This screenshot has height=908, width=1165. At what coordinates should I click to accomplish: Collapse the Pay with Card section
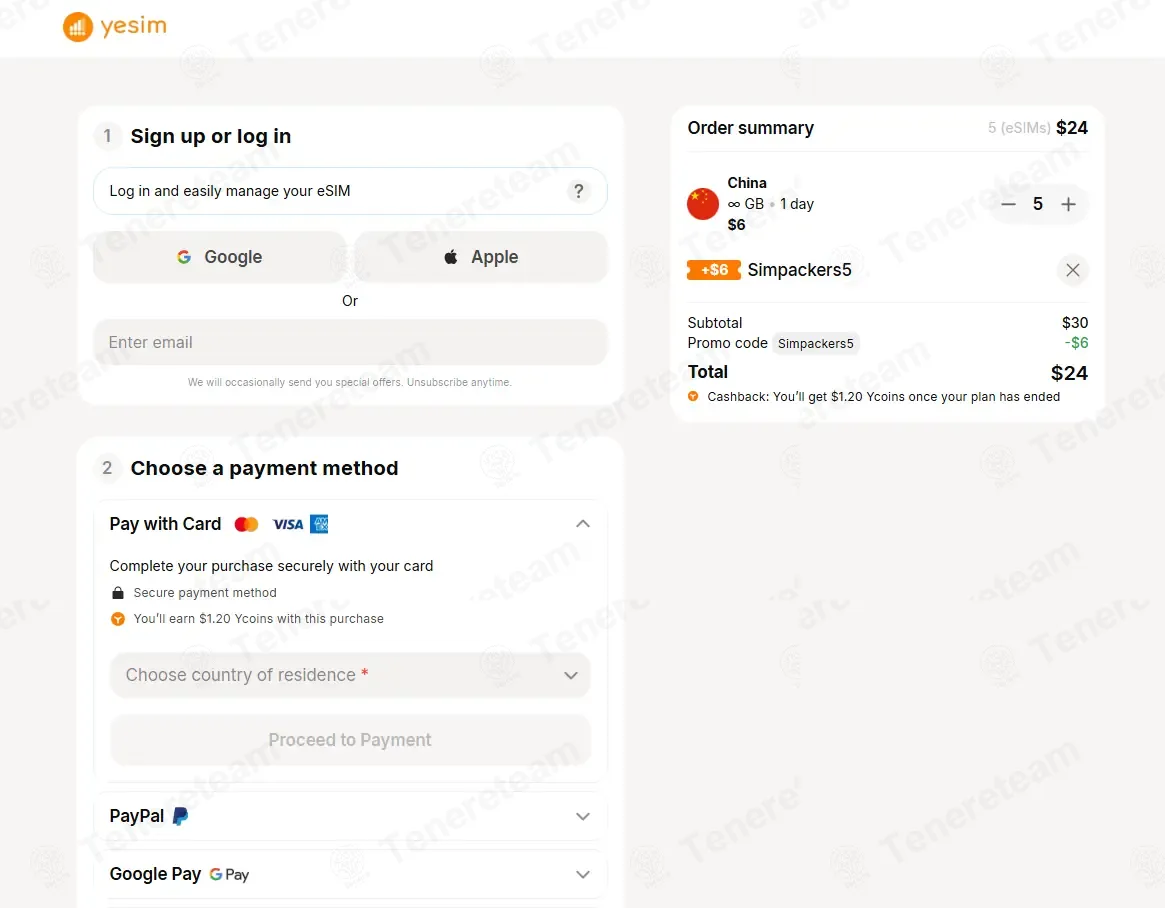click(x=582, y=524)
